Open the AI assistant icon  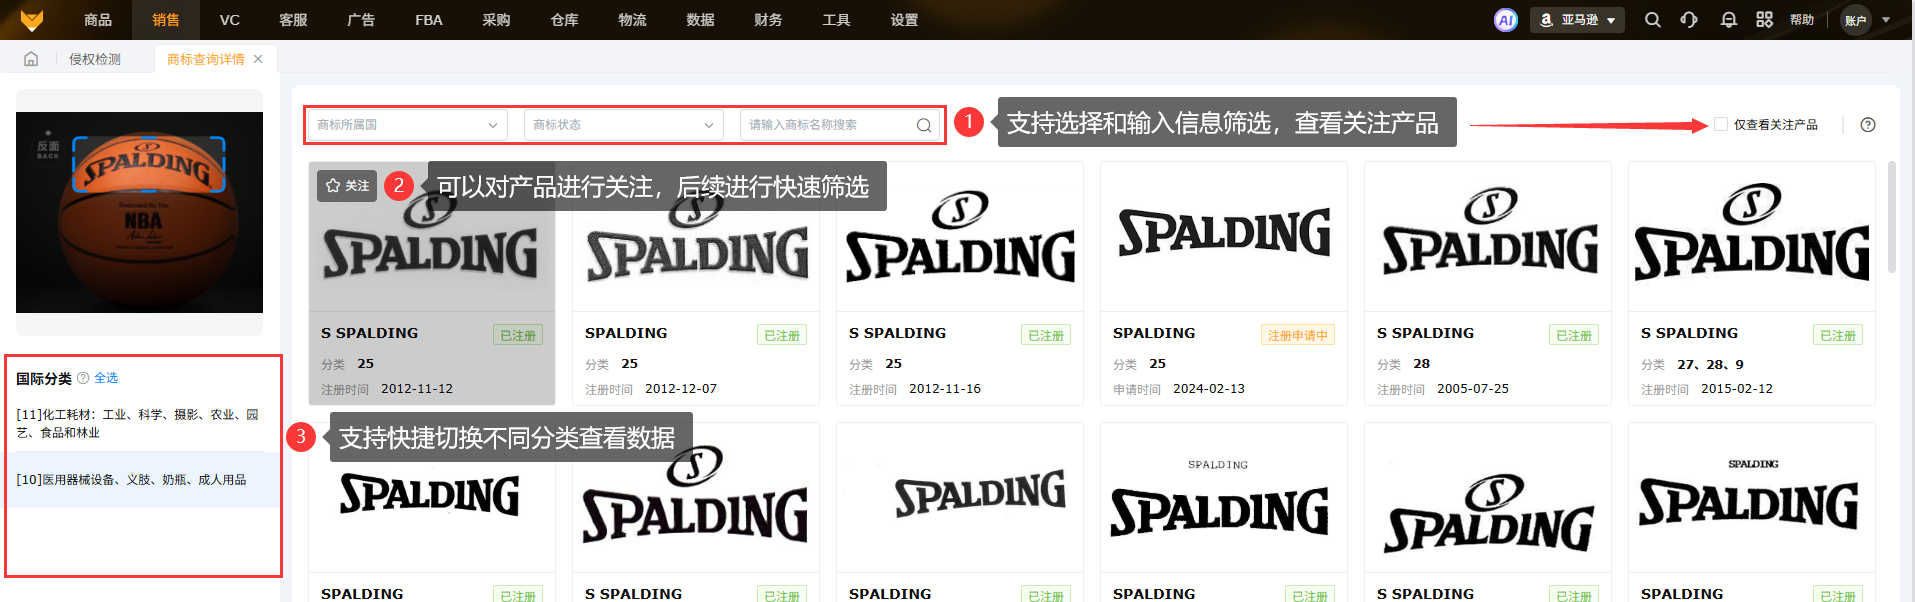tap(1506, 20)
